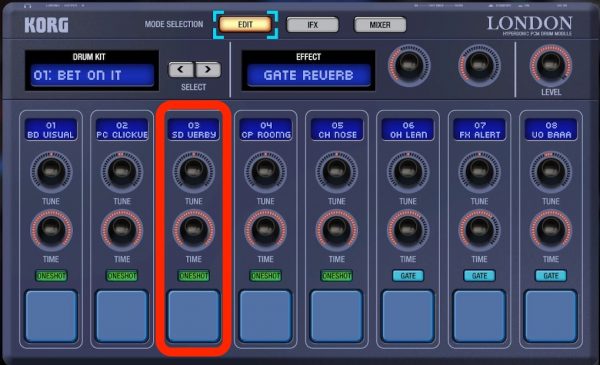Switch to MIXER mode
Image resolution: width=600 pixels, height=365 pixels.
380,25
